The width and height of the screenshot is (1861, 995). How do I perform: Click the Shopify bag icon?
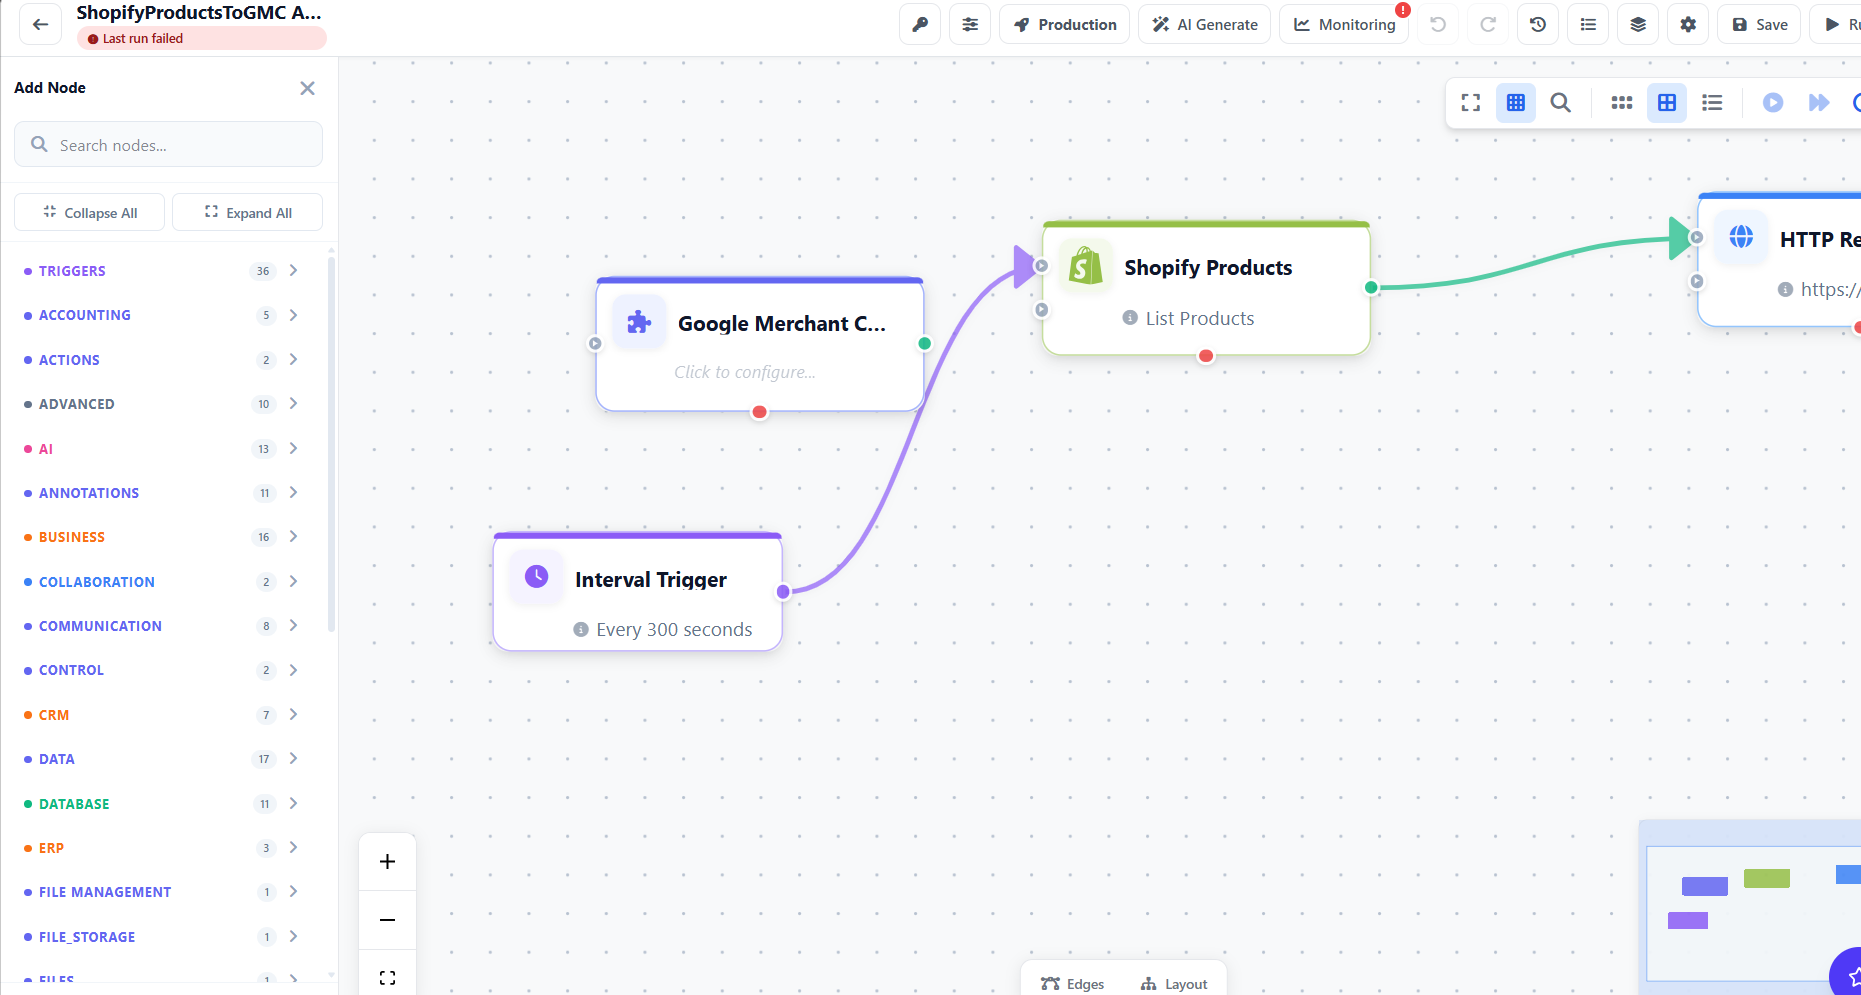[1086, 266]
